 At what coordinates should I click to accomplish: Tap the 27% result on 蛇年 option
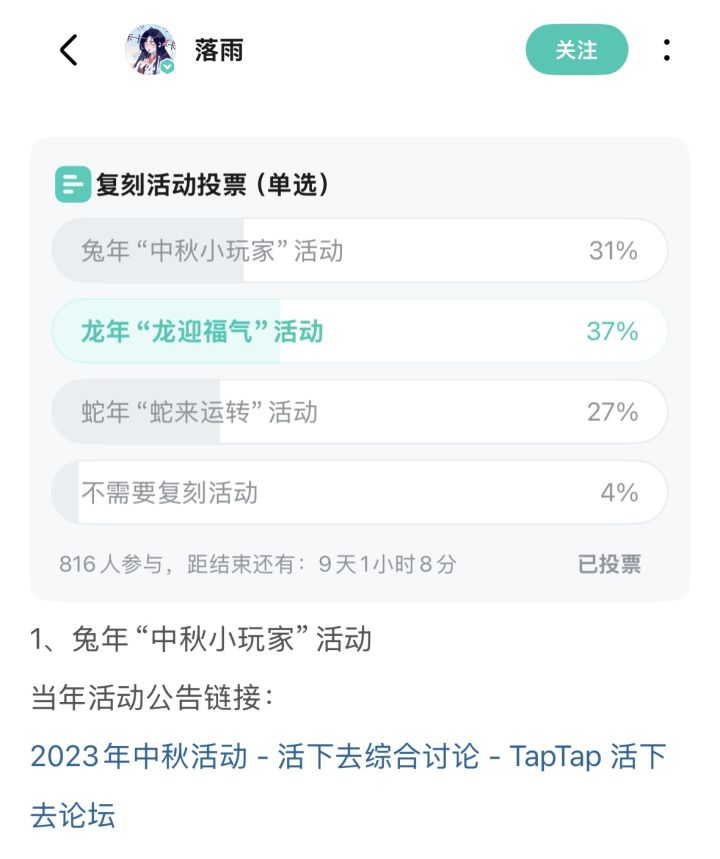click(612, 412)
